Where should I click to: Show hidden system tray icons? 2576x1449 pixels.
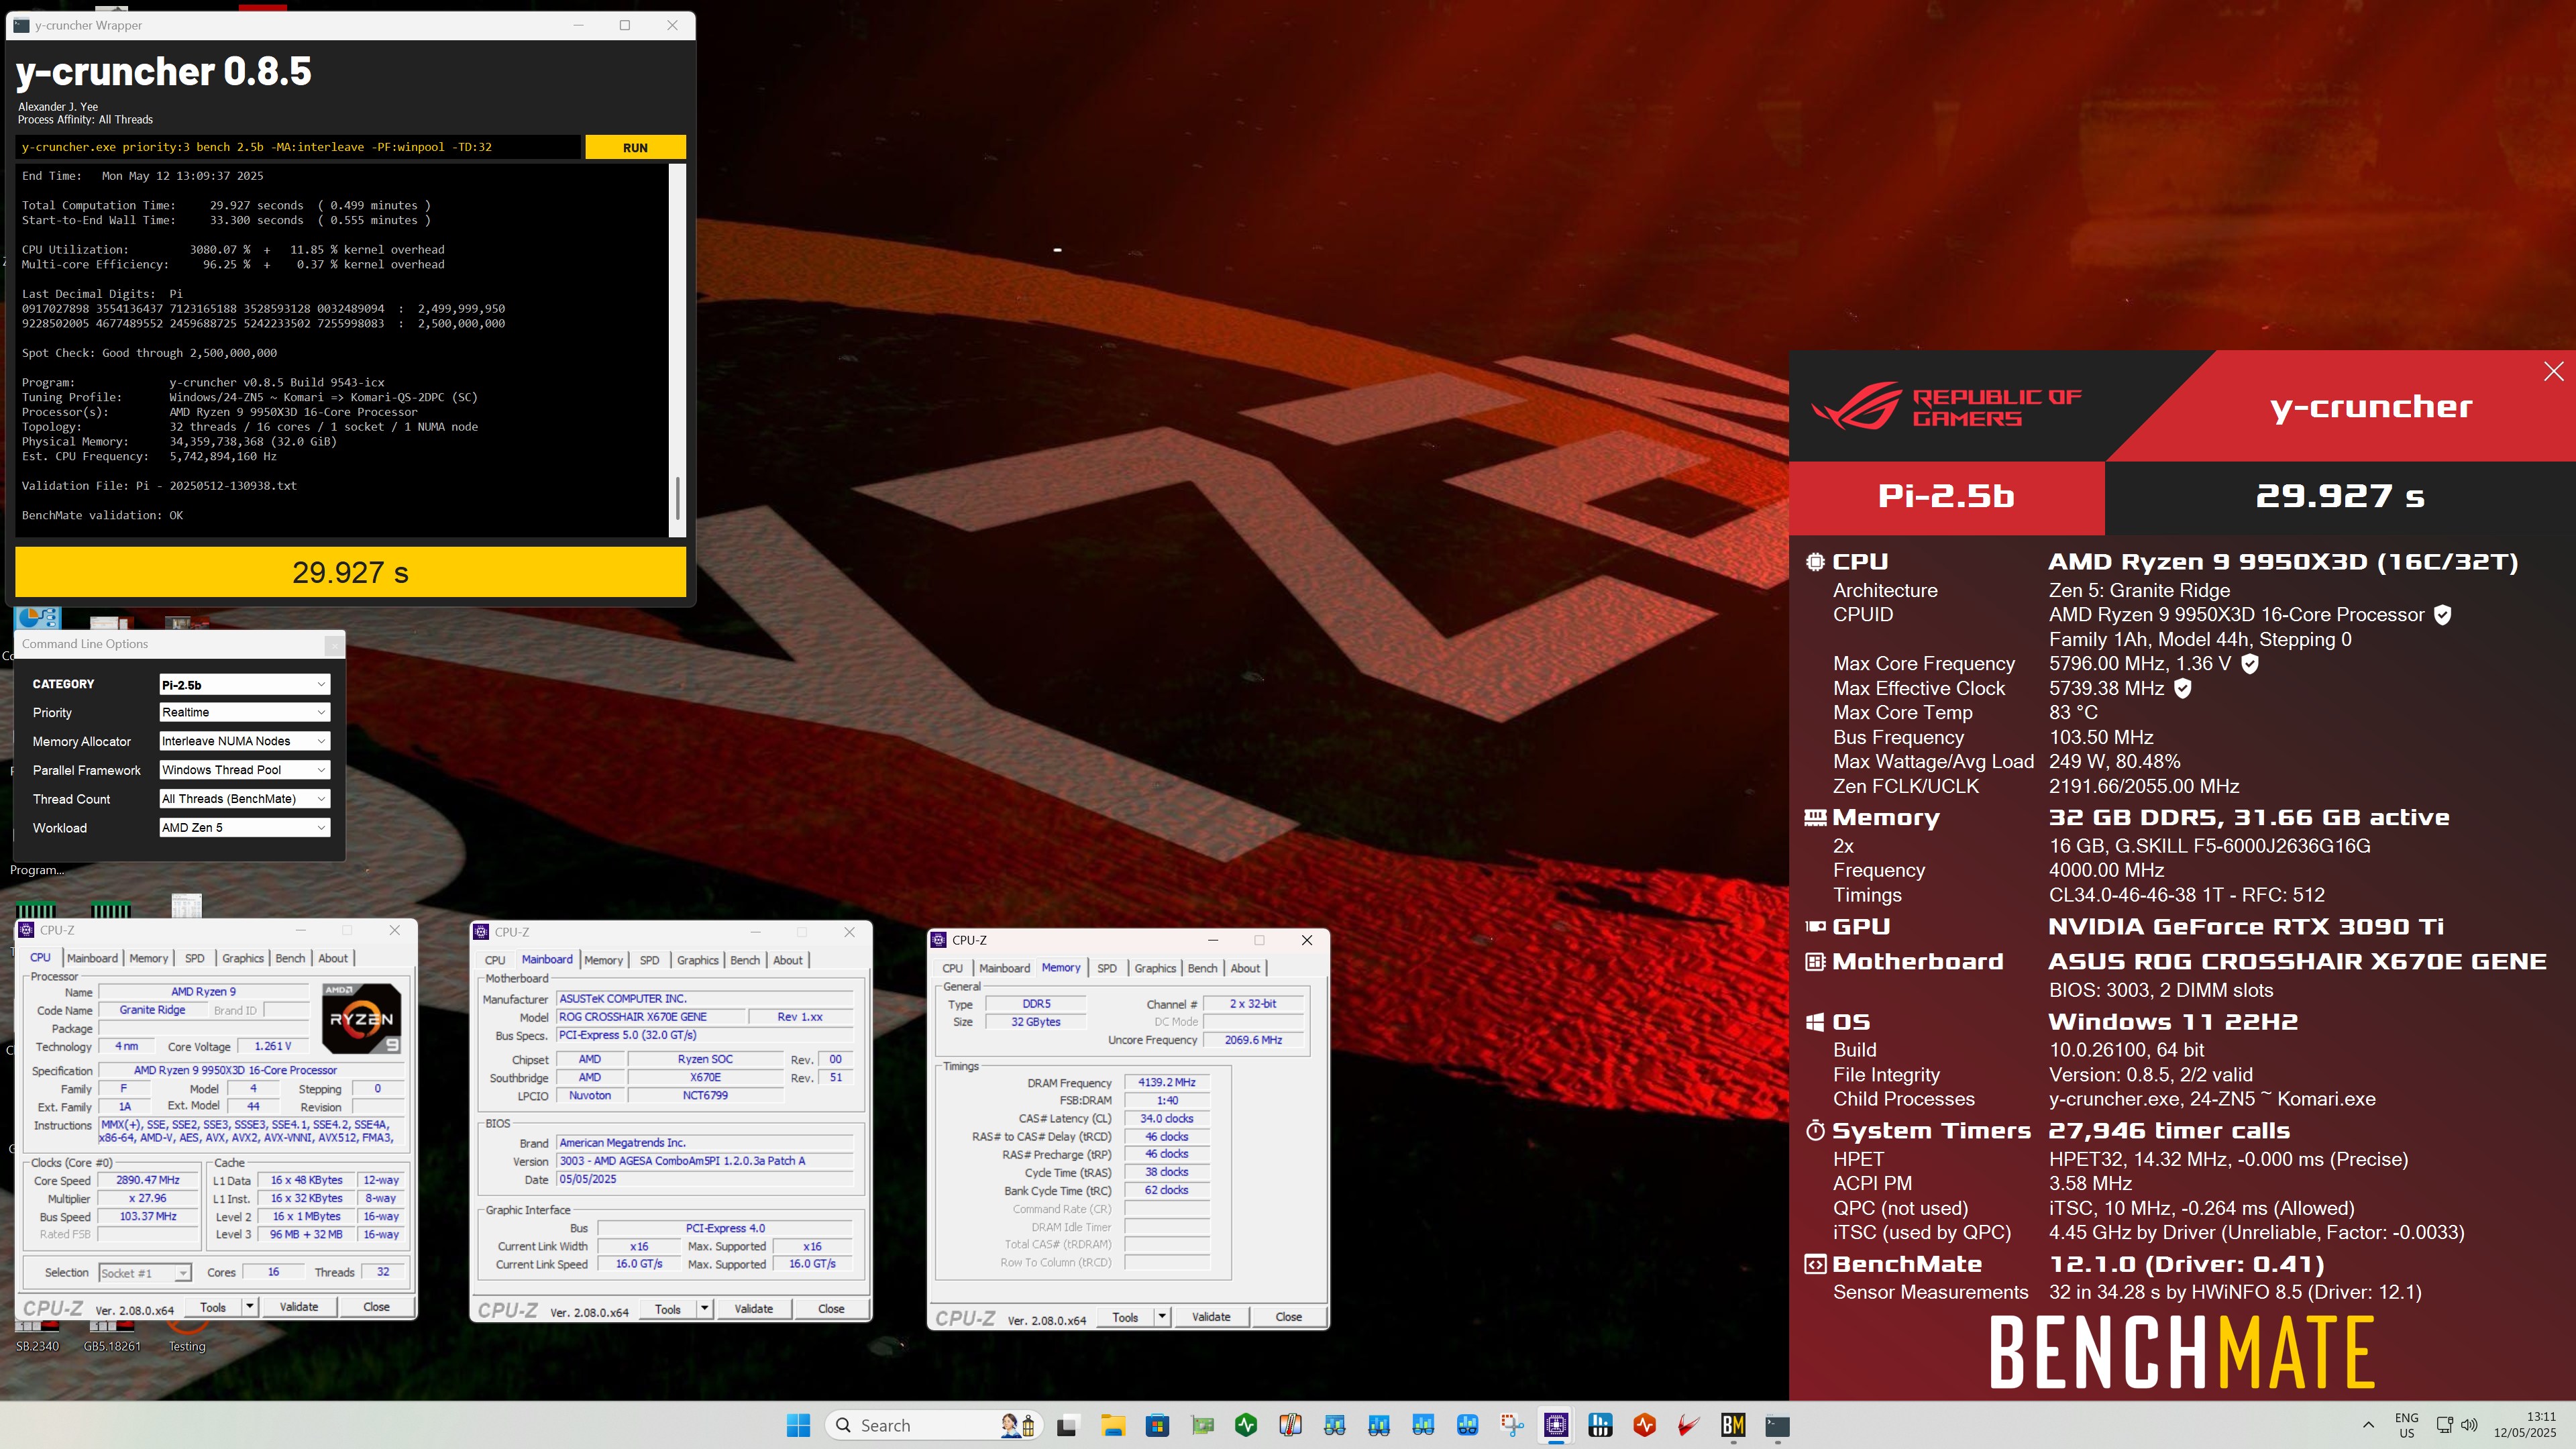(x=2368, y=1426)
